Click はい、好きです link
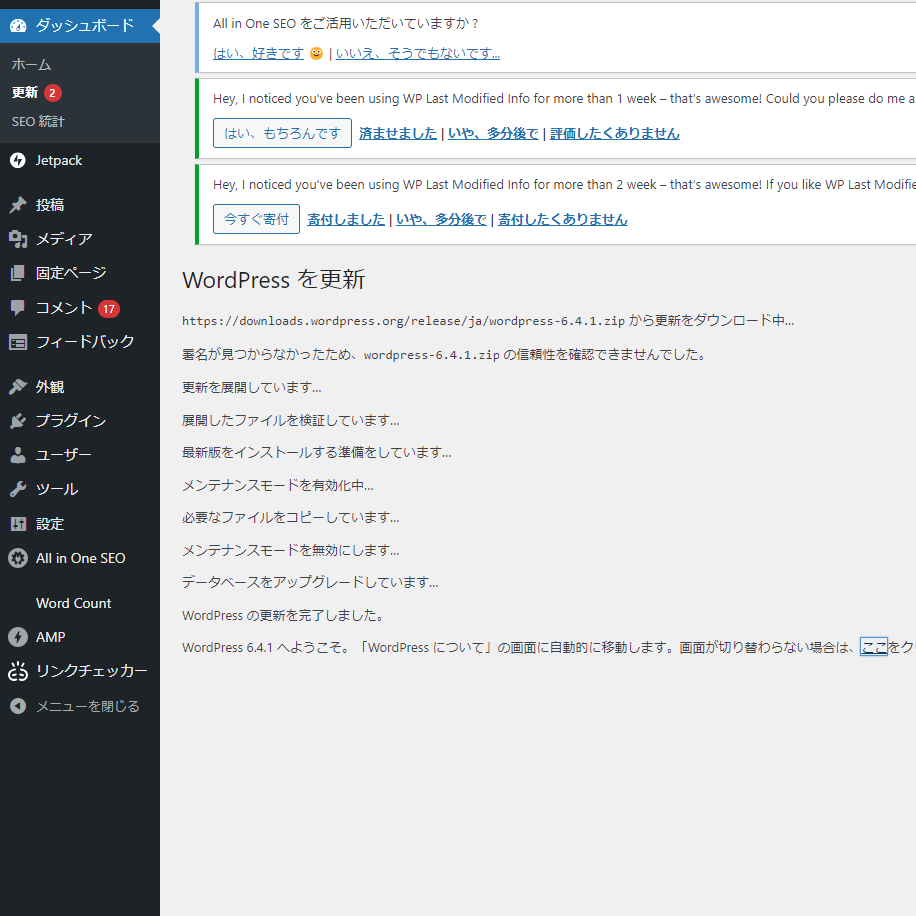The height and width of the screenshot is (916, 916). pyautogui.click(x=258, y=54)
